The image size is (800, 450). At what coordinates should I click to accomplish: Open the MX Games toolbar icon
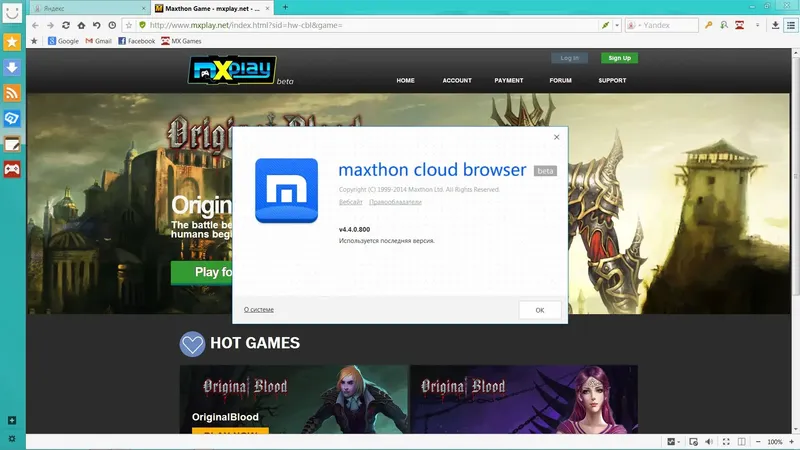(x=739, y=25)
